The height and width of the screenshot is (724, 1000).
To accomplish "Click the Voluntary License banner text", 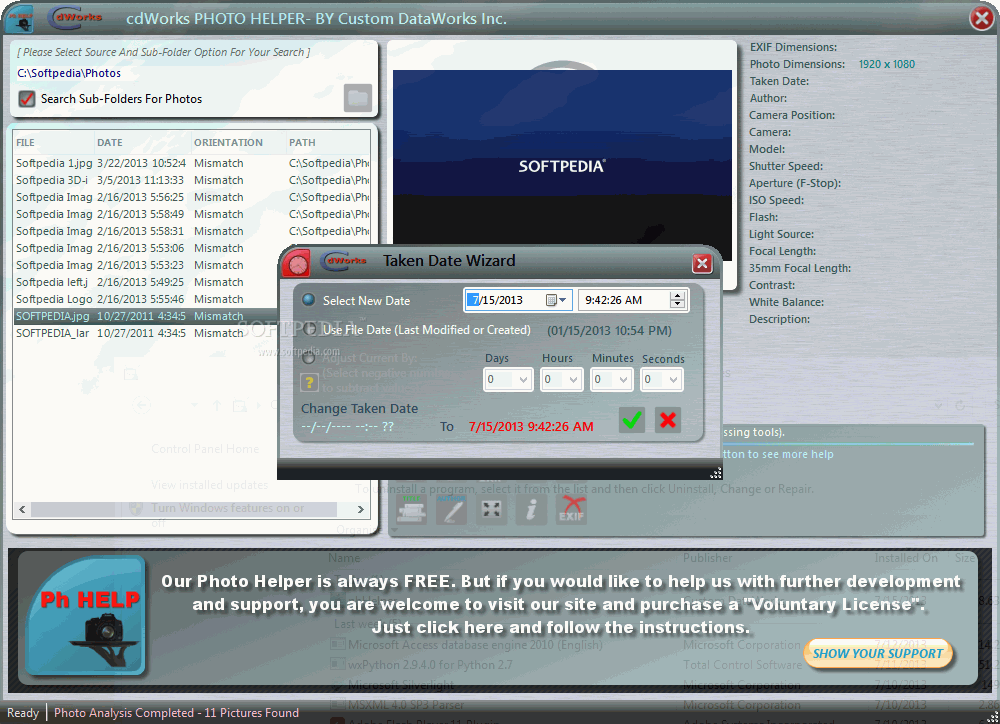I will [x=561, y=604].
